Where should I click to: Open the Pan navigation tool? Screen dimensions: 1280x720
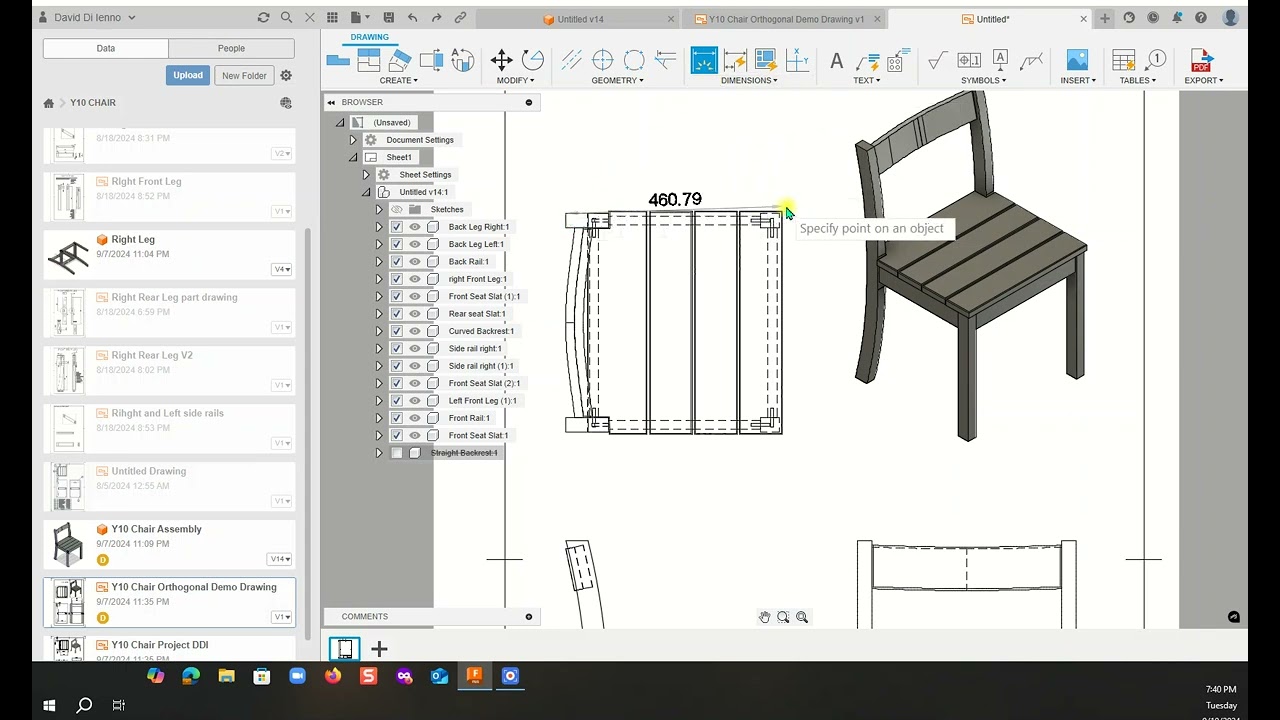(x=764, y=617)
